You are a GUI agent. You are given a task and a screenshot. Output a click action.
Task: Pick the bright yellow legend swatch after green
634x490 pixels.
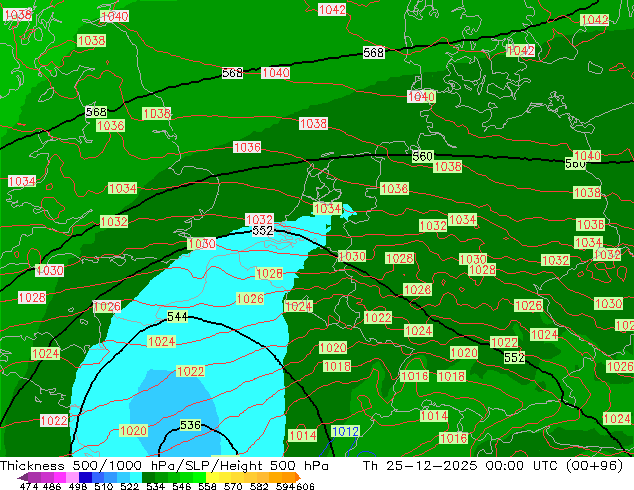tap(212, 477)
